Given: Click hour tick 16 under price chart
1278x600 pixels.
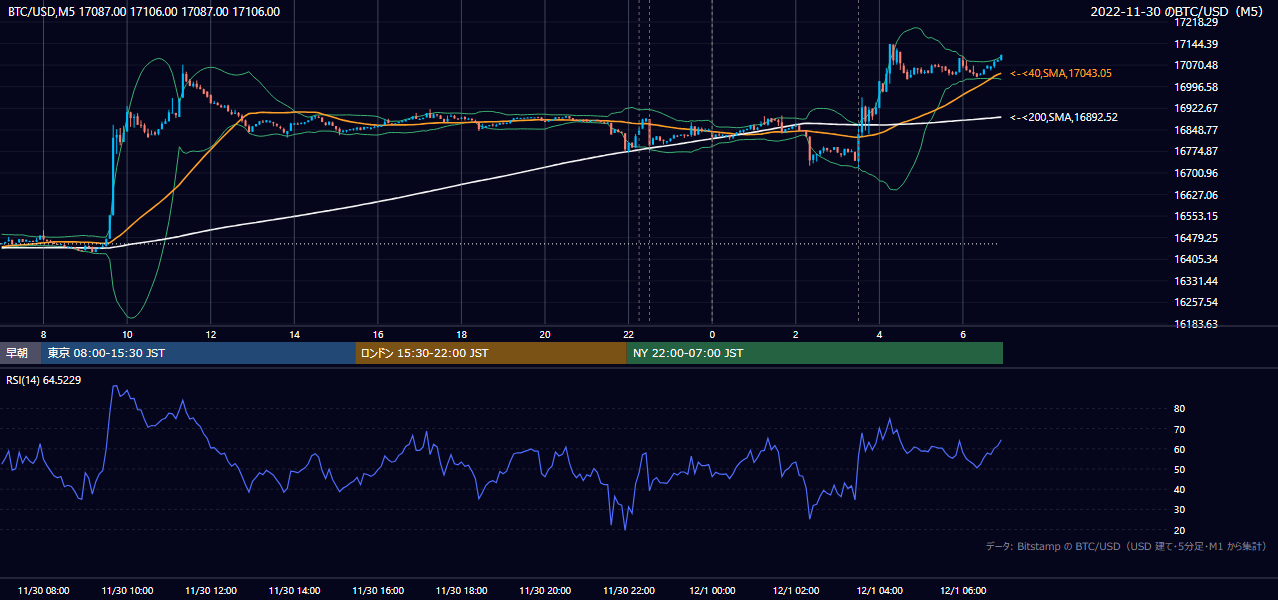Looking at the screenshot, I should tap(378, 333).
